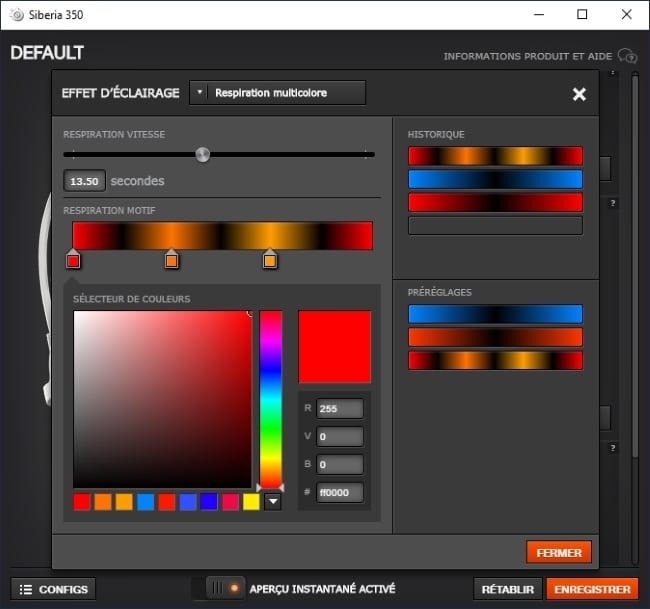Maximize the Siberia 350 window
Screen dimensions: 650x609
pos(582,15)
